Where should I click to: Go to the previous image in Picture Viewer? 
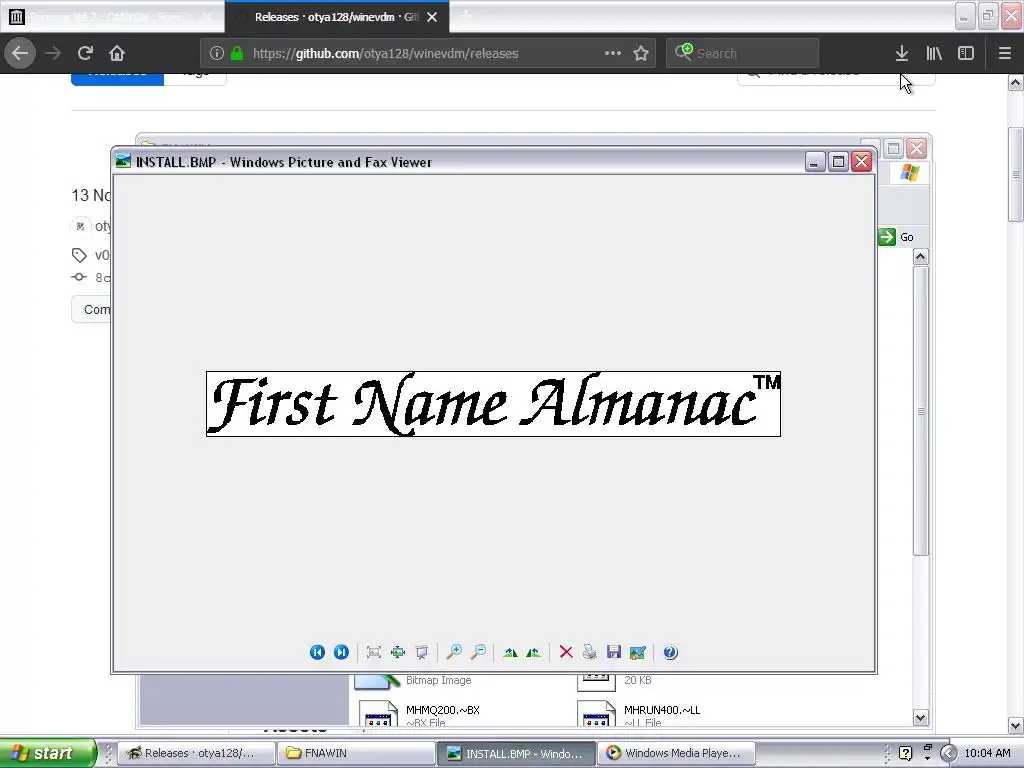[x=317, y=652]
